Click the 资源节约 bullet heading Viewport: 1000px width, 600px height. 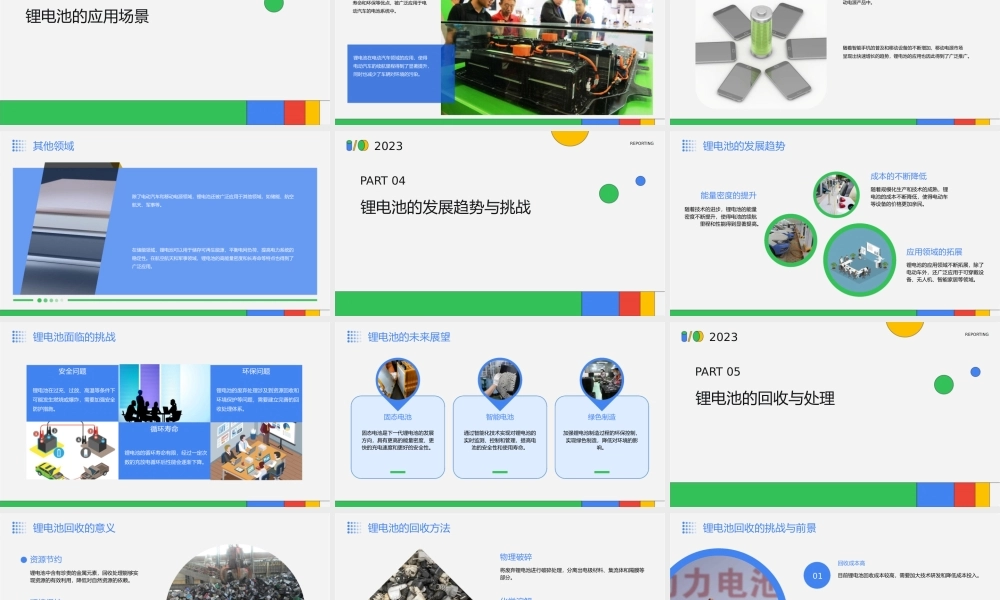pos(45,559)
